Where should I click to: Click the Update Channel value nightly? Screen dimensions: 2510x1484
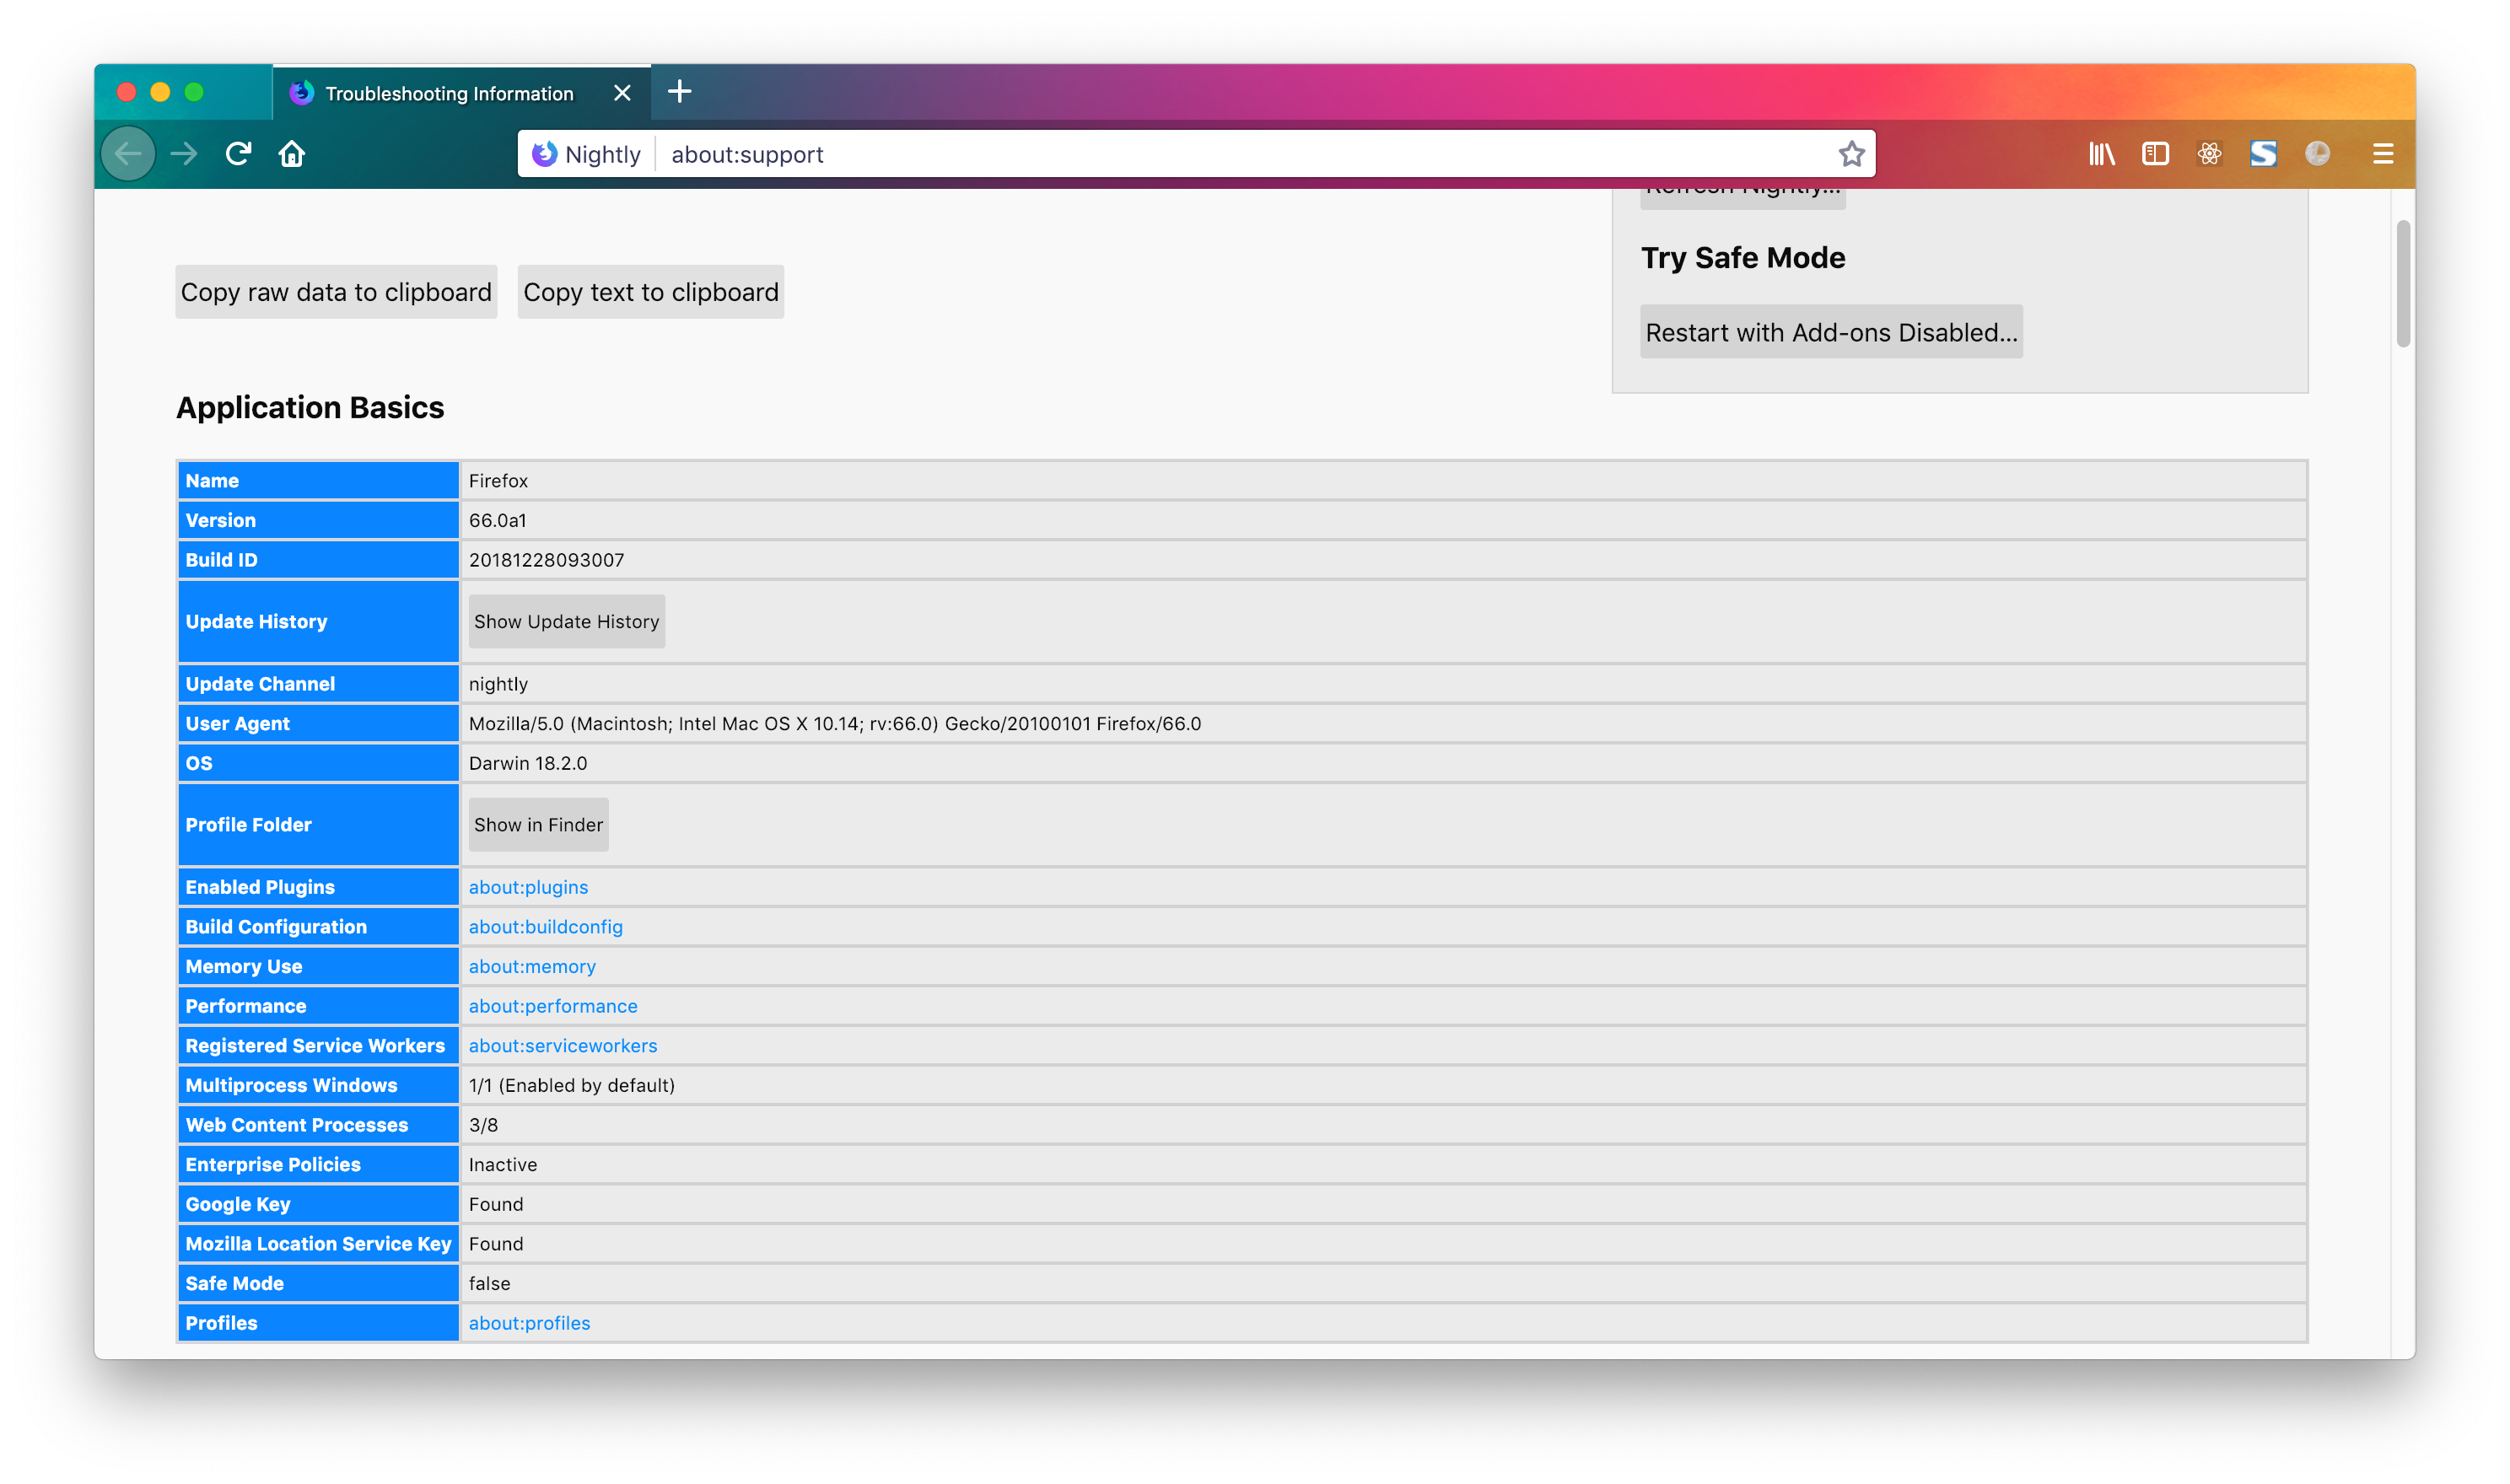click(498, 684)
